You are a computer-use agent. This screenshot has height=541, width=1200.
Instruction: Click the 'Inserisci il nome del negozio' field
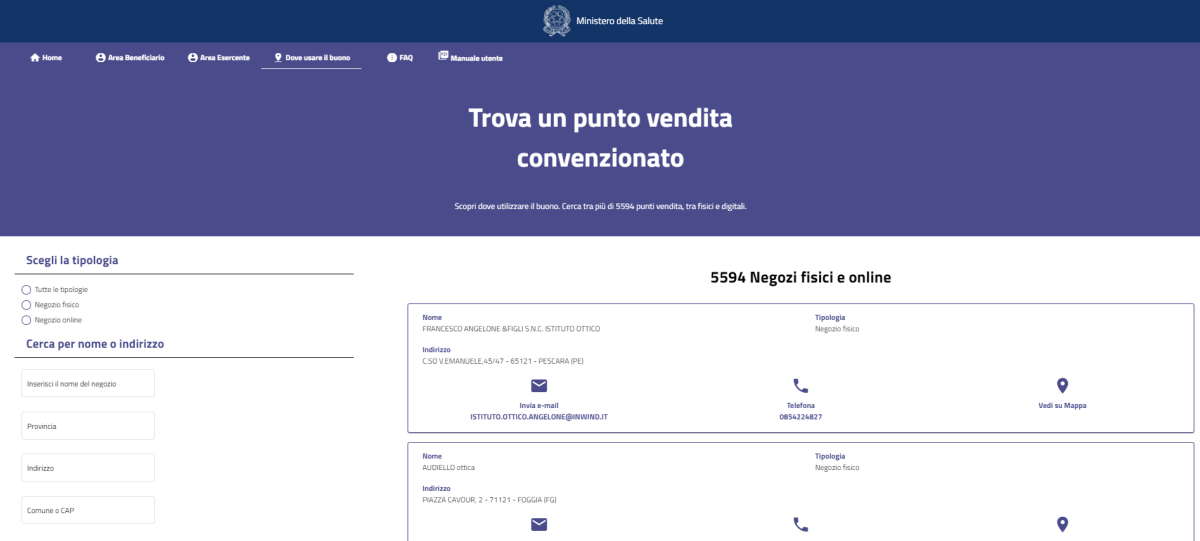point(88,384)
